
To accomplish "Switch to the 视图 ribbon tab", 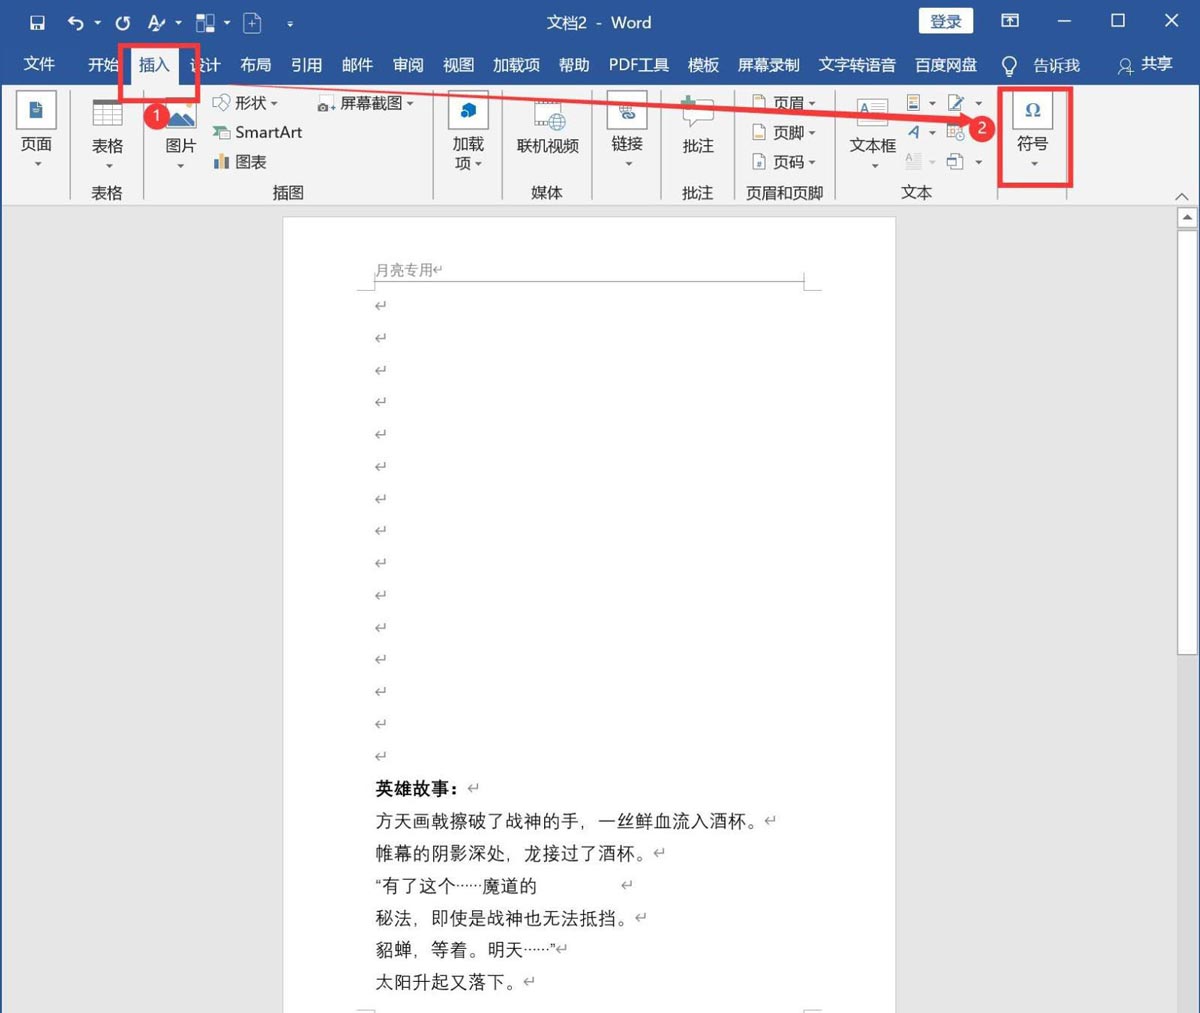I will 457,64.
